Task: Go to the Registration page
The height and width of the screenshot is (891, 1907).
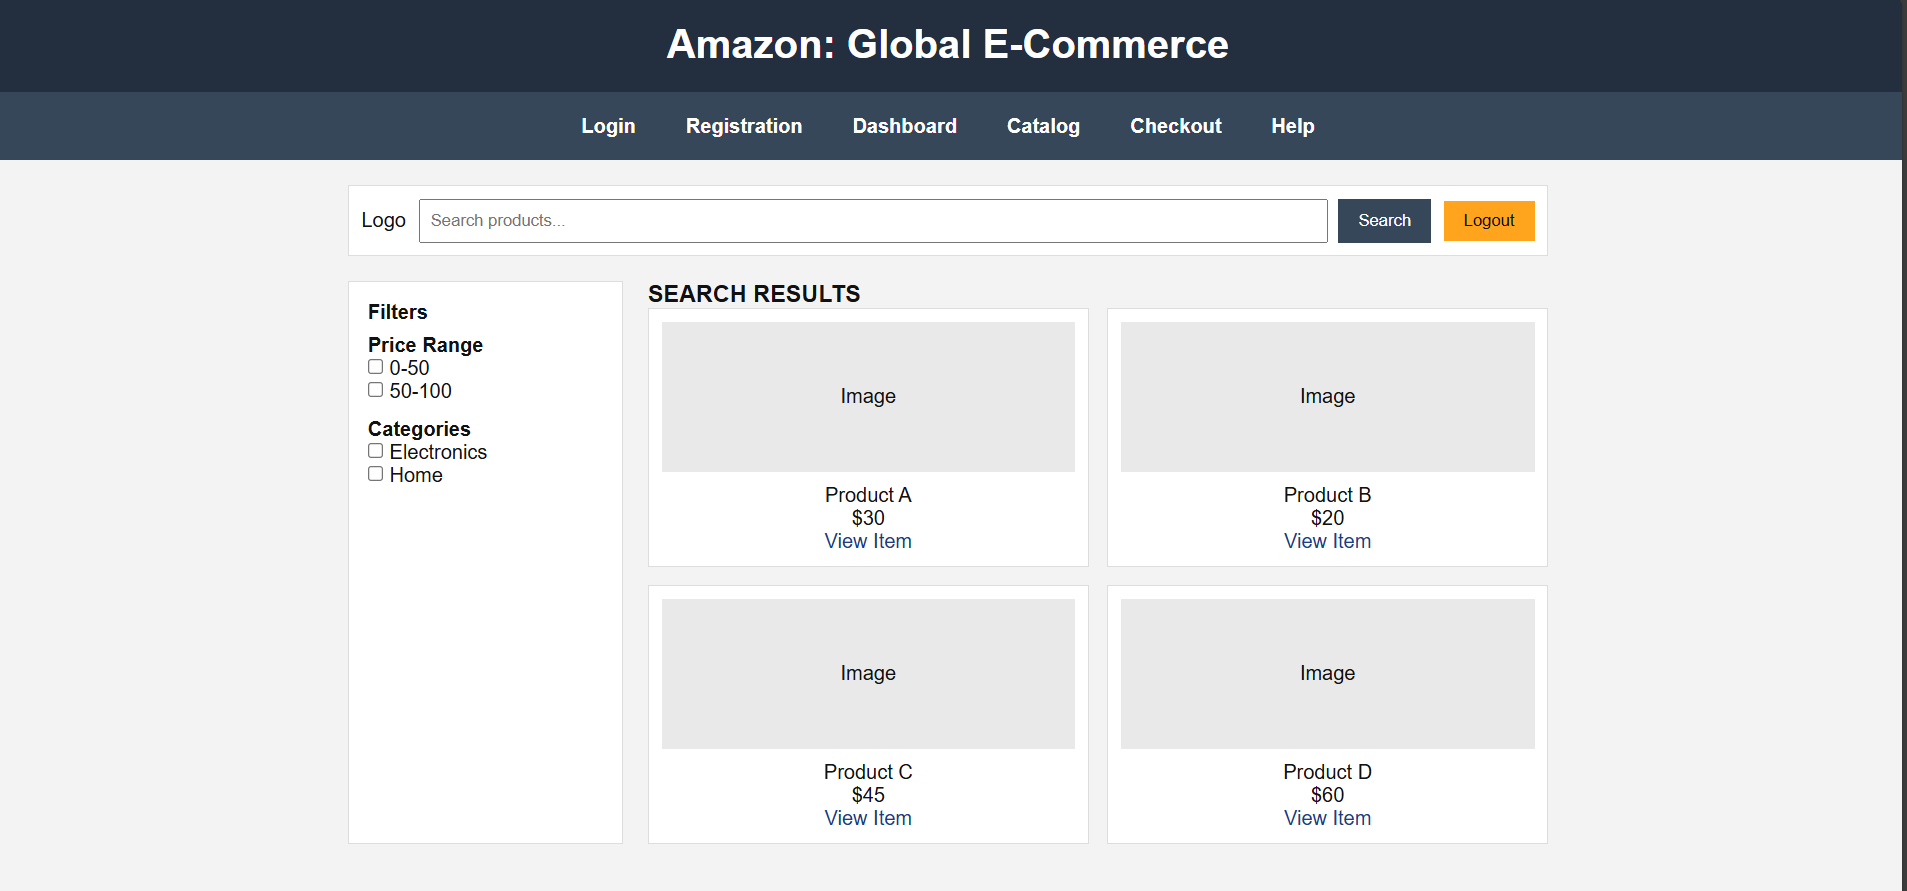Action: pos(744,126)
